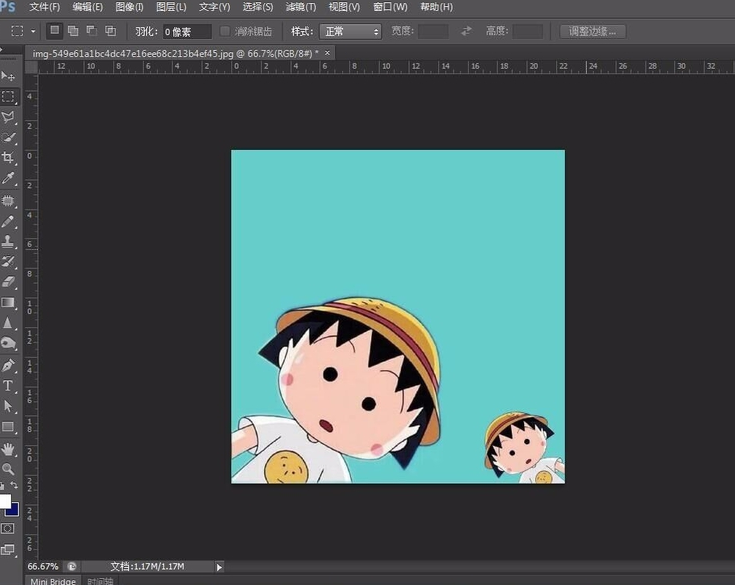Select the Eyedropper tool

[8, 178]
